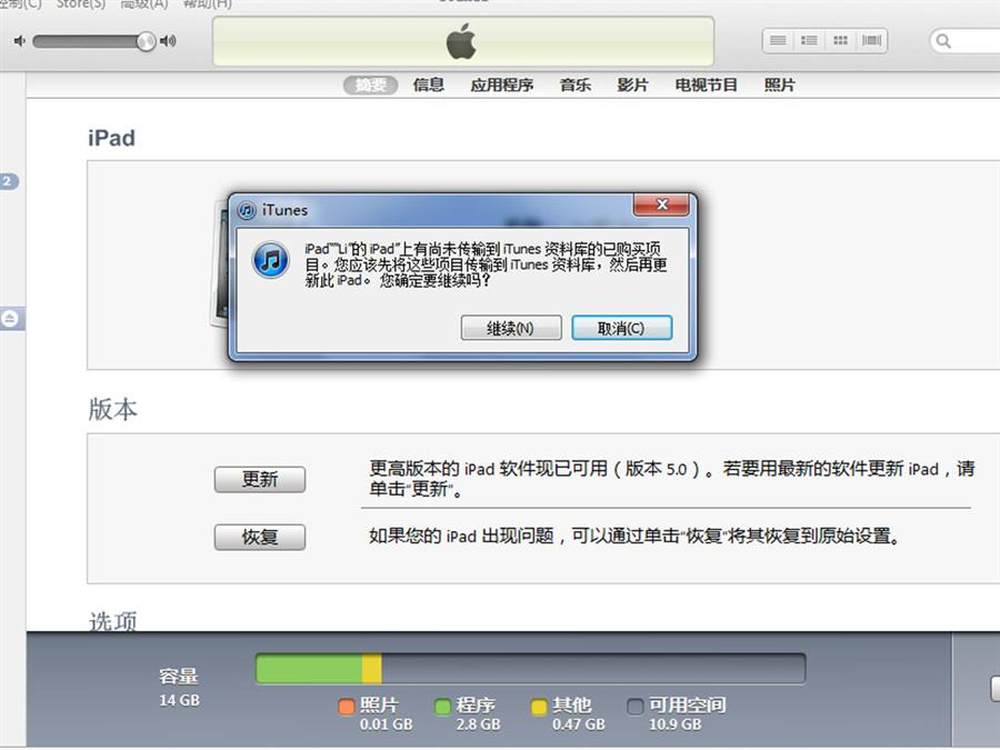The height and width of the screenshot is (750, 1000).
Task: Click the 恢复 button
Action: (260, 537)
